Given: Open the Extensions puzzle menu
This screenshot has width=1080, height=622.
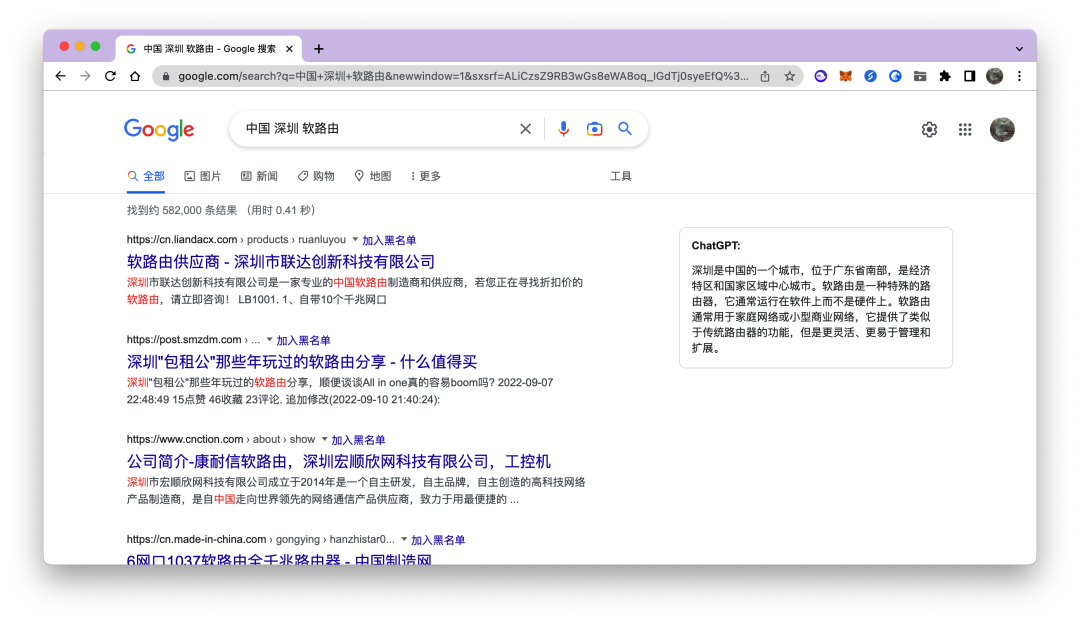Looking at the screenshot, I should click(944, 76).
